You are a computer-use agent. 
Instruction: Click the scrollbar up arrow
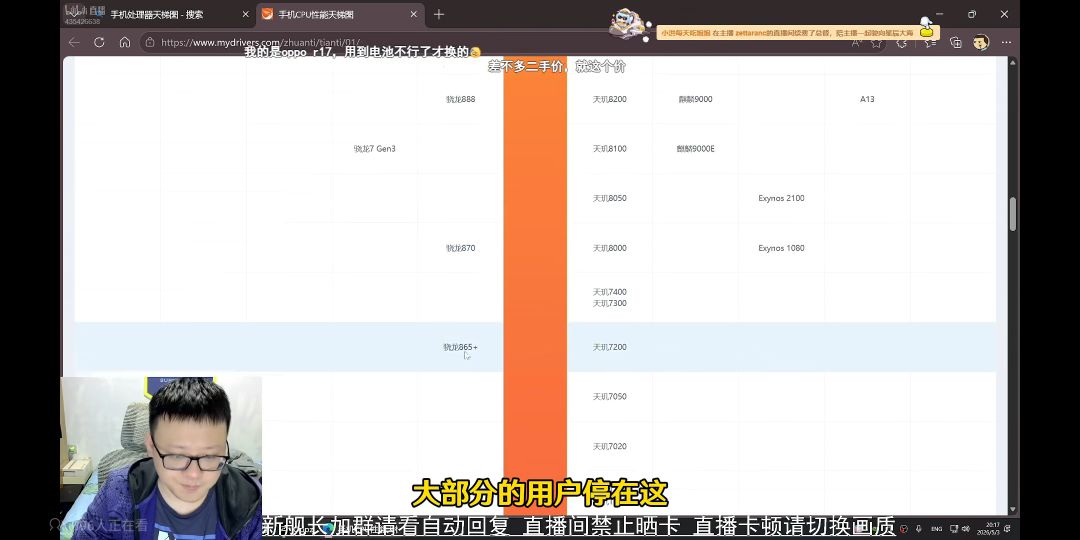point(1012,62)
